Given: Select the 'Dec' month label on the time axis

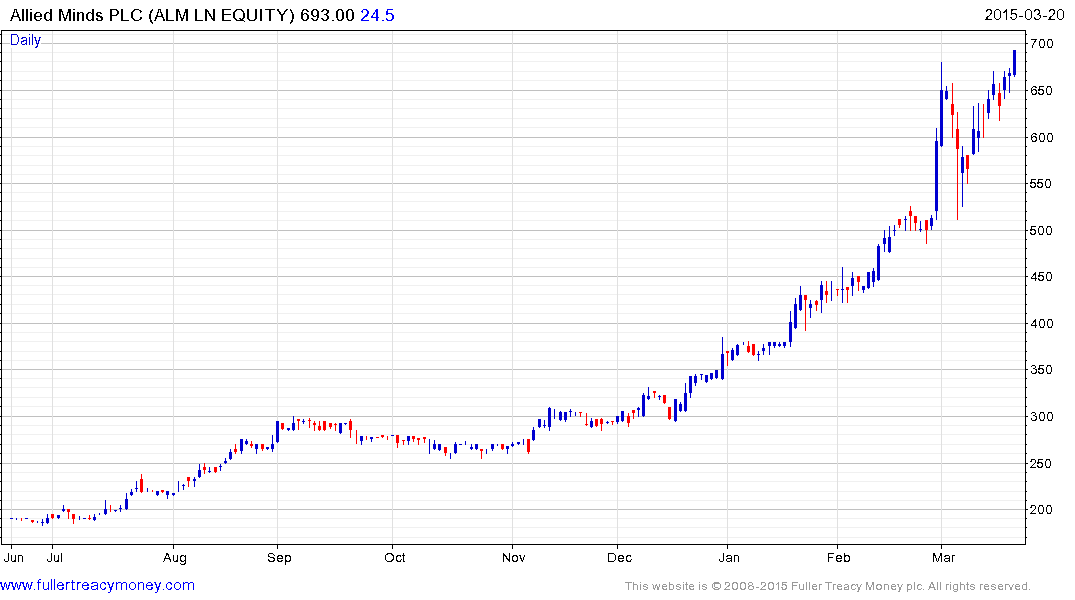Looking at the screenshot, I should (x=619, y=557).
